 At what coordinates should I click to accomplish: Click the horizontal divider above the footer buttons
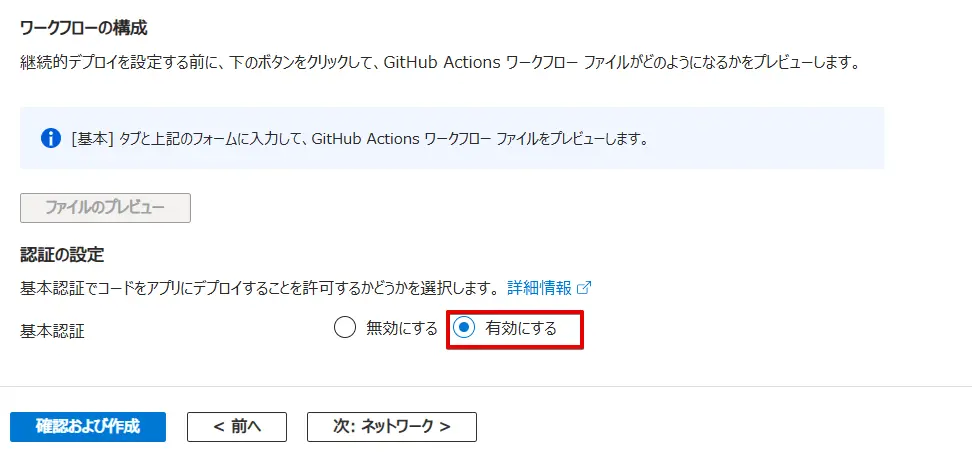[x=486, y=386]
